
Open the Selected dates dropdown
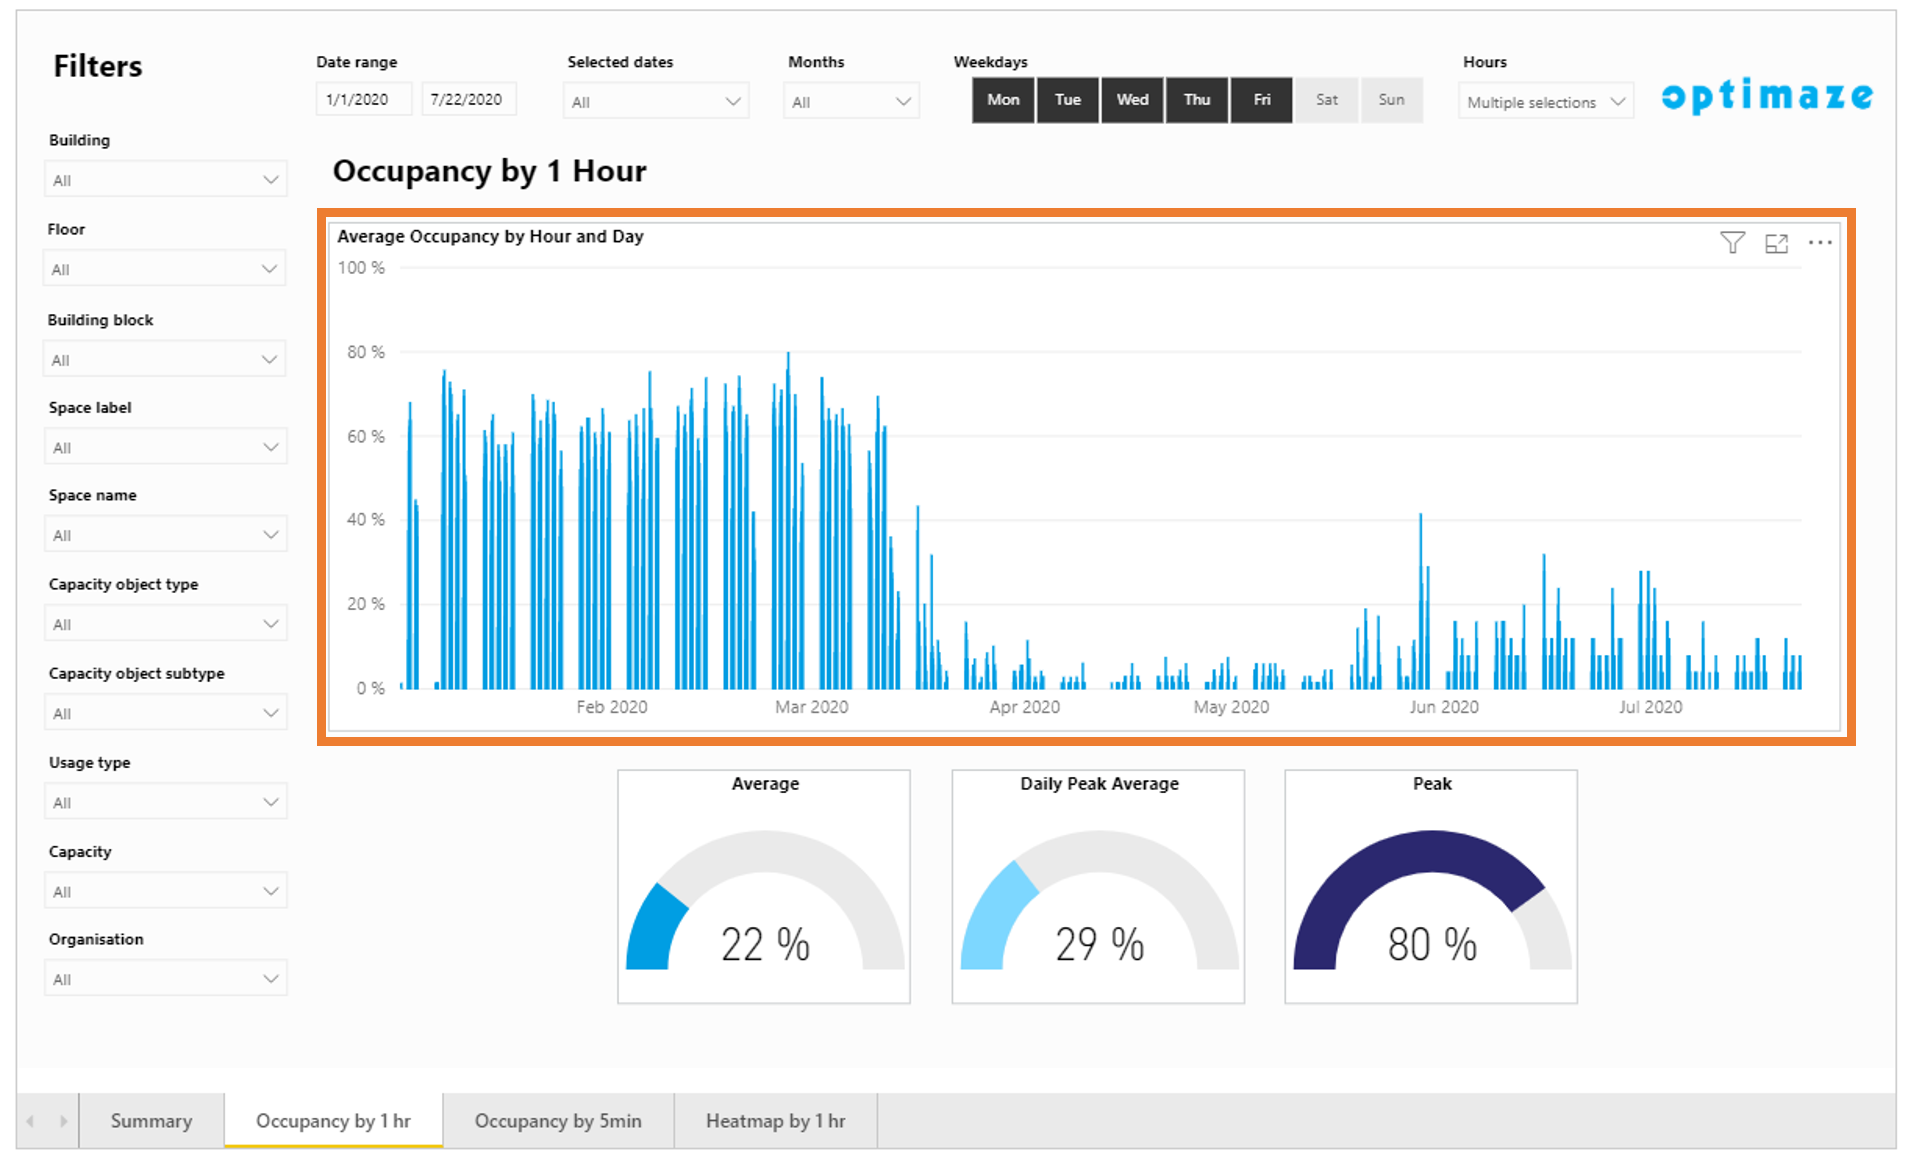point(655,102)
